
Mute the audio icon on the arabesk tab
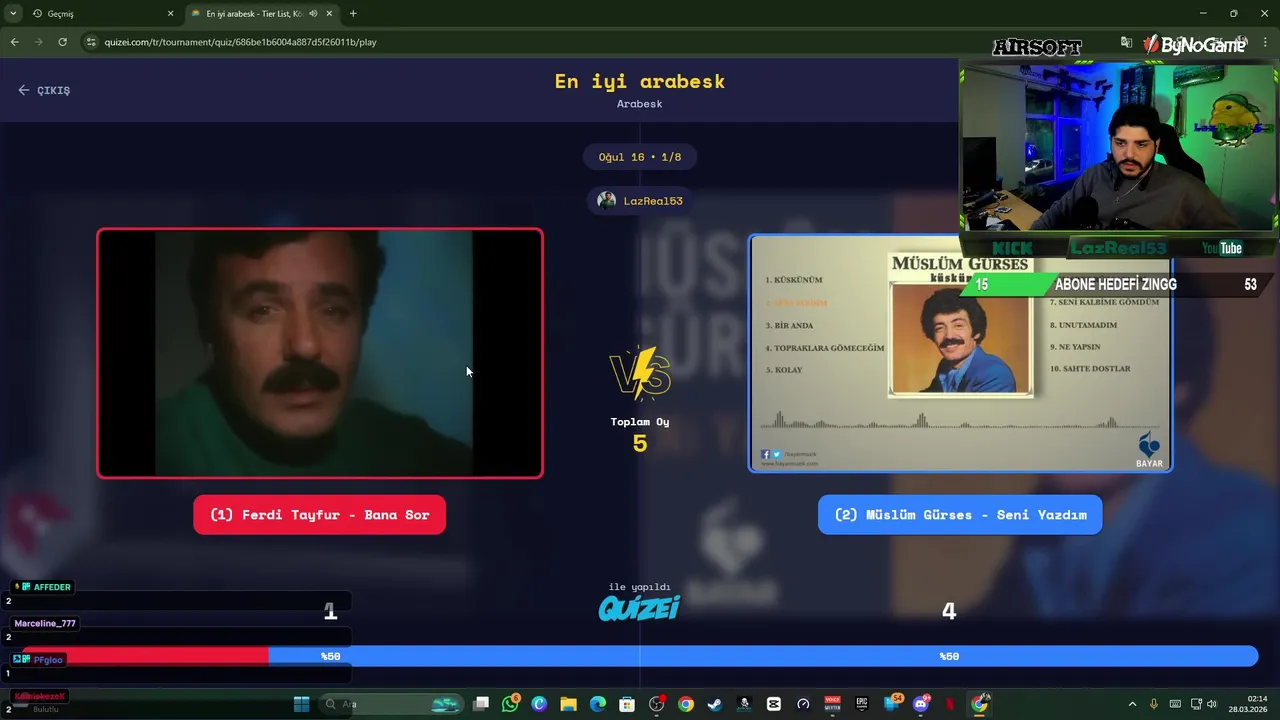click(x=313, y=14)
